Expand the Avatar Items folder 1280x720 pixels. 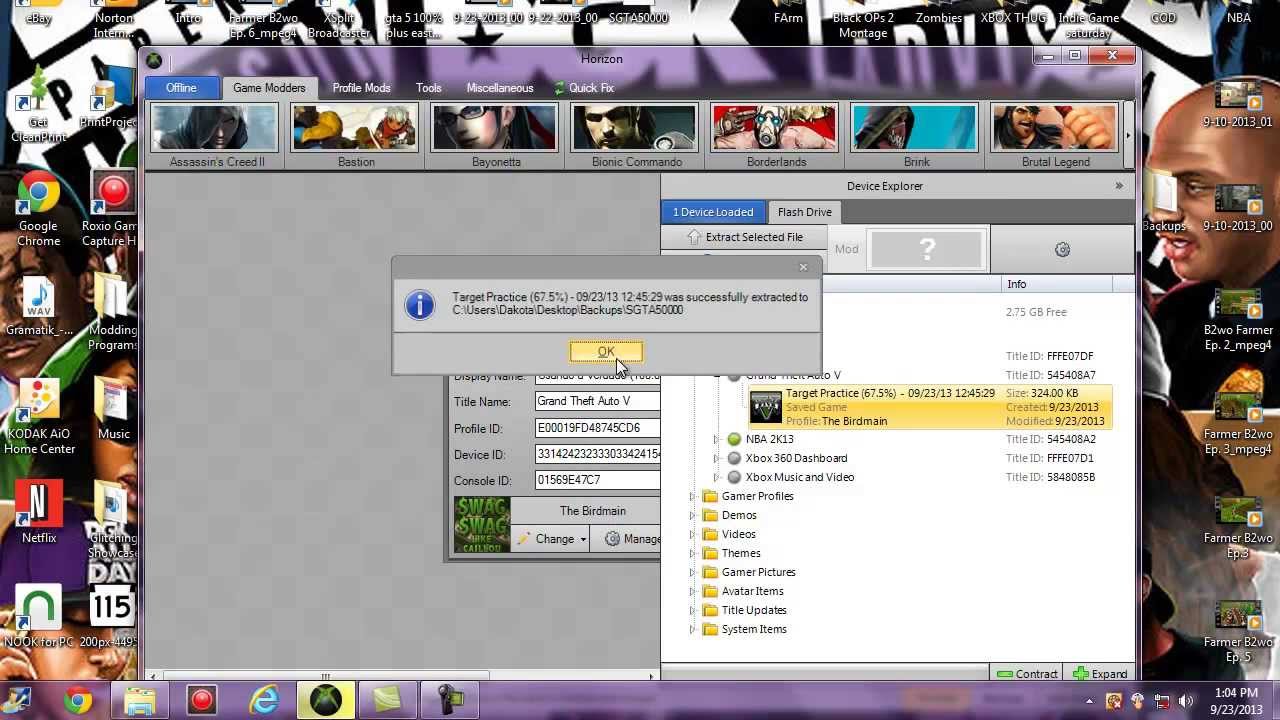point(692,591)
